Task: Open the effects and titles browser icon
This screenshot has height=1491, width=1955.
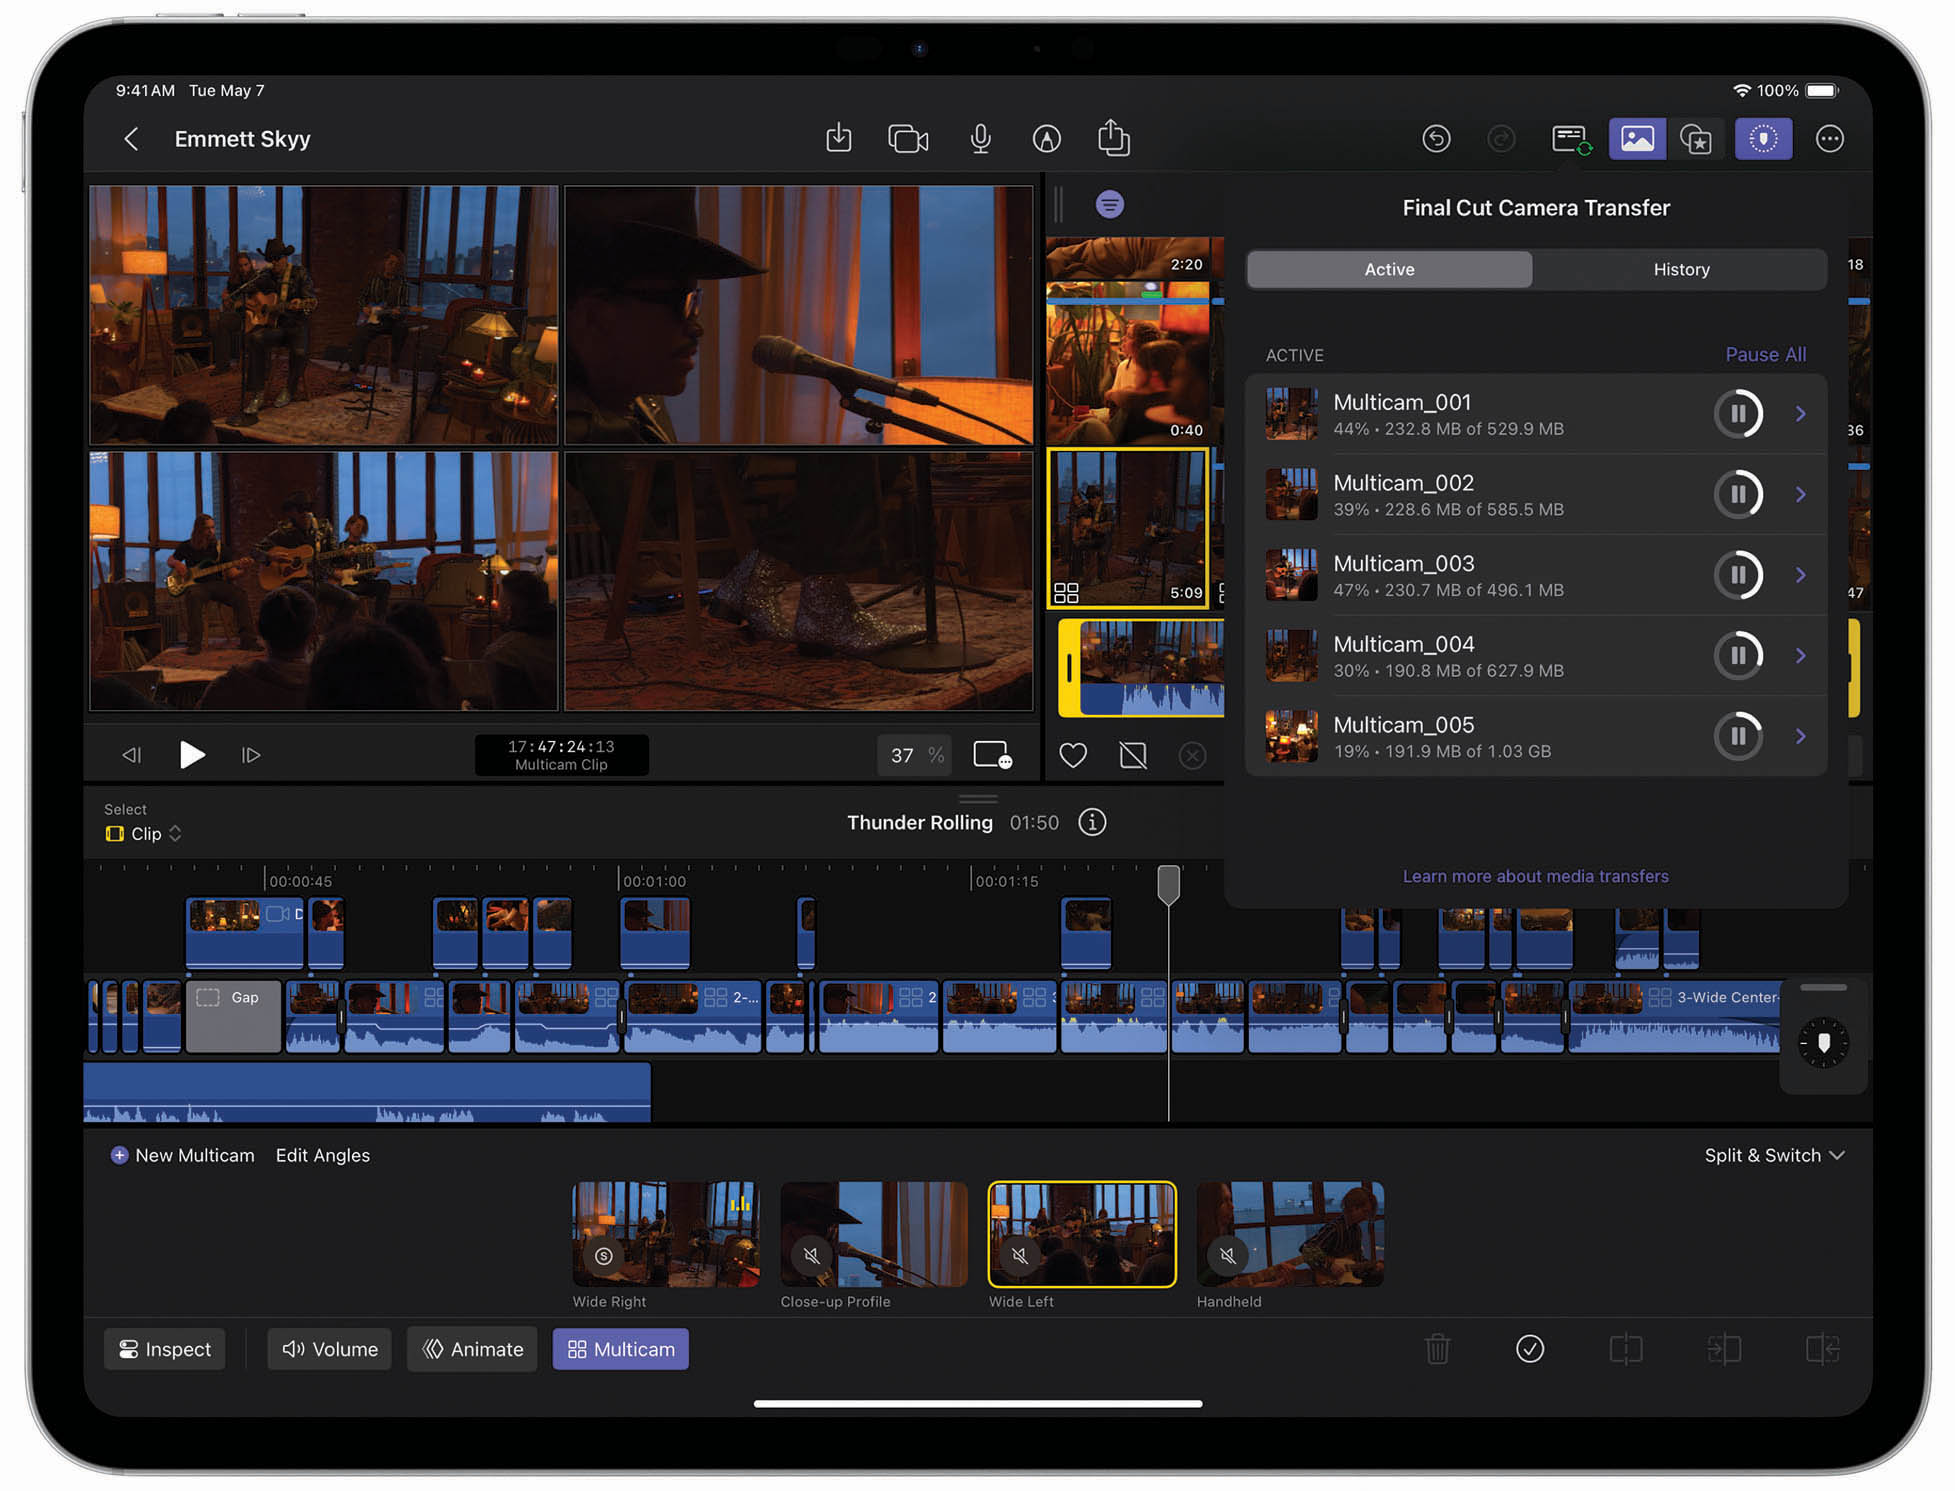Action: click(1696, 139)
